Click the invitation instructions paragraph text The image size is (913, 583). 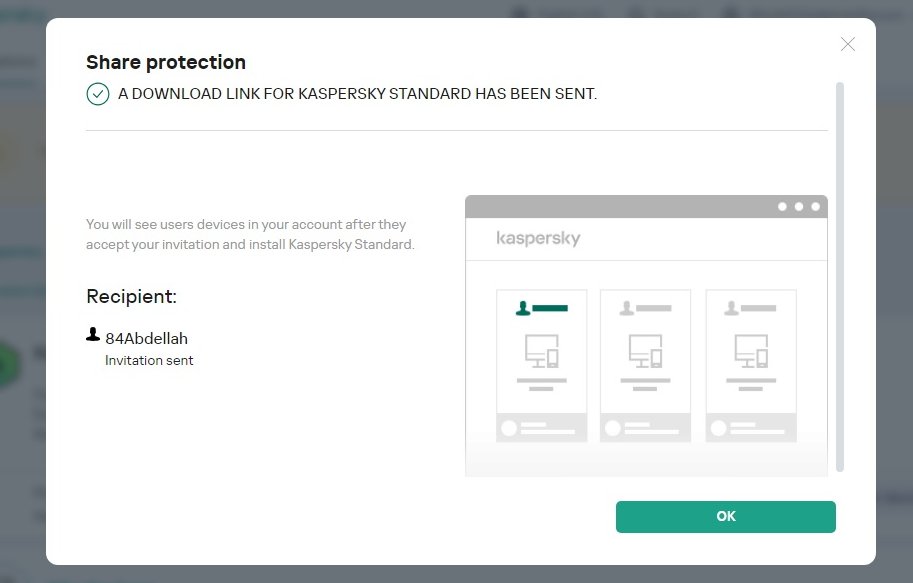click(250, 234)
